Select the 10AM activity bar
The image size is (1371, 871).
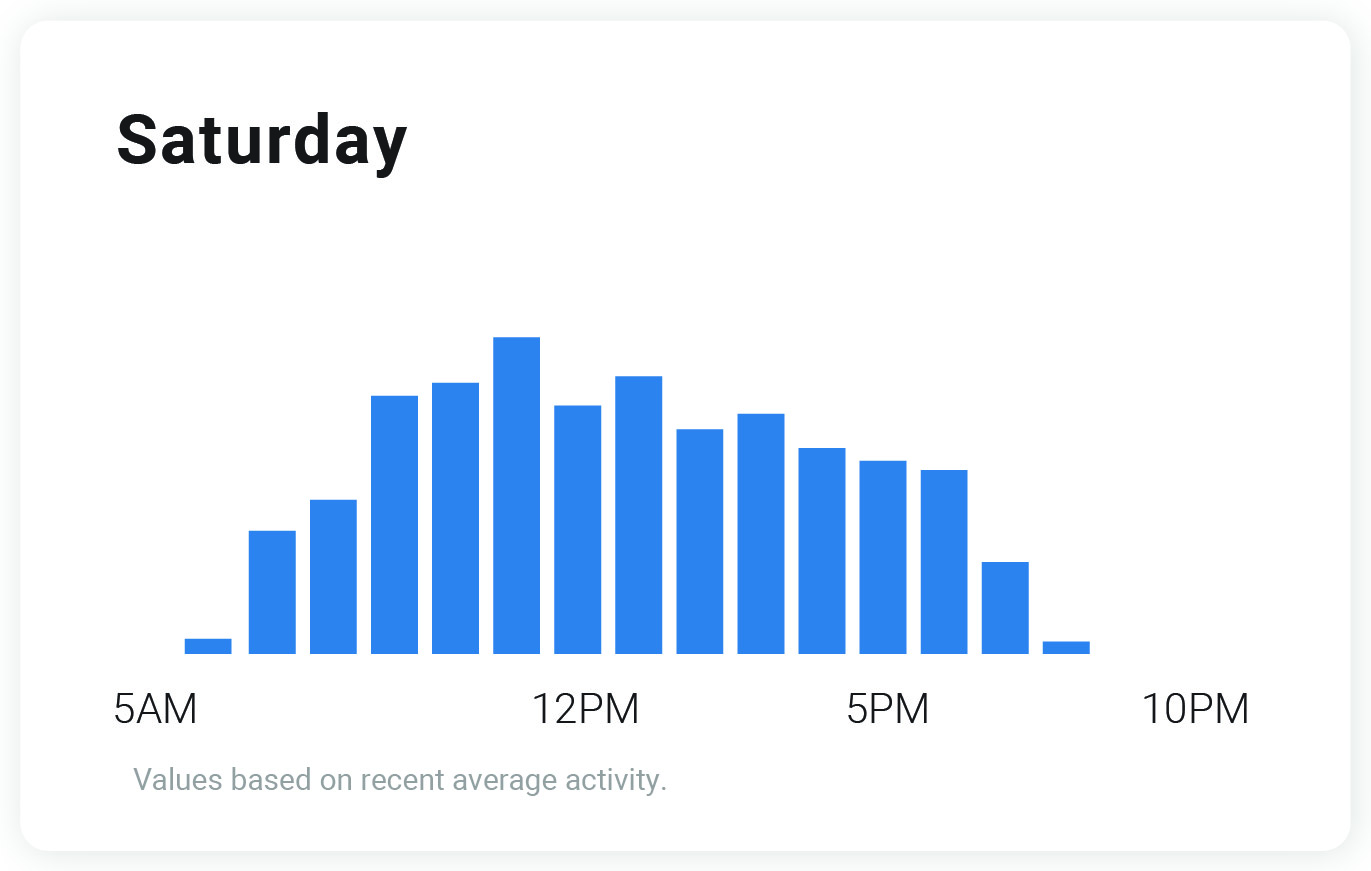coord(455,518)
